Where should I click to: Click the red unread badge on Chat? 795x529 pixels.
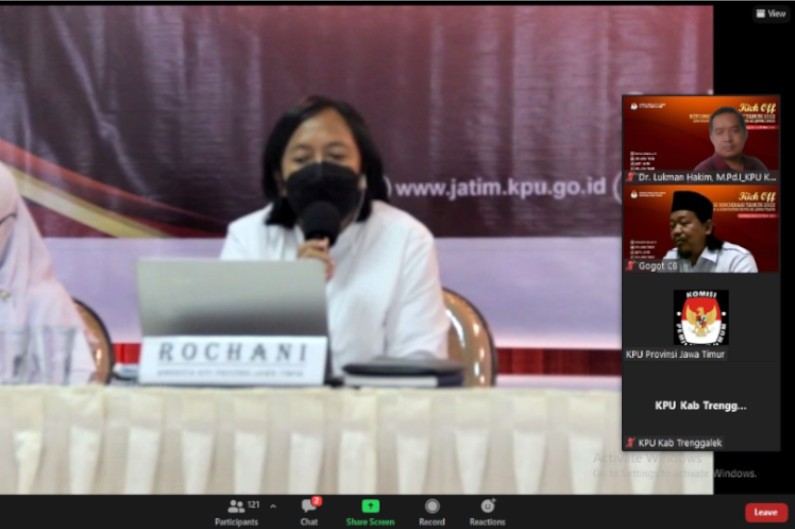316,500
